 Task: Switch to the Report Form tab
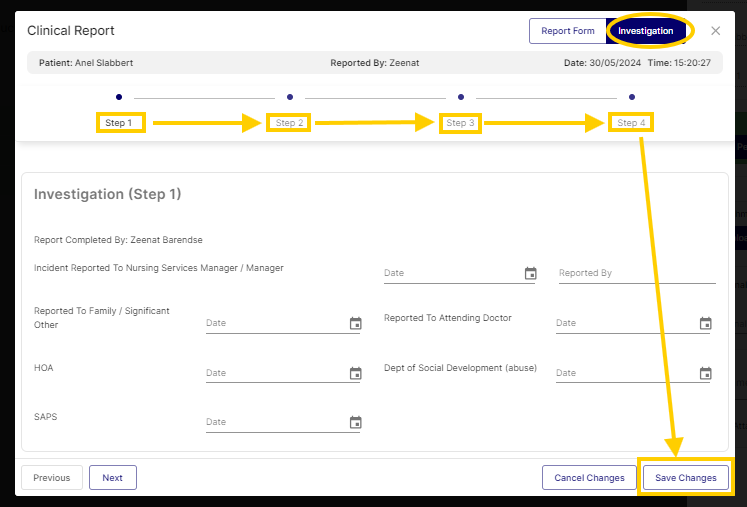point(567,31)
